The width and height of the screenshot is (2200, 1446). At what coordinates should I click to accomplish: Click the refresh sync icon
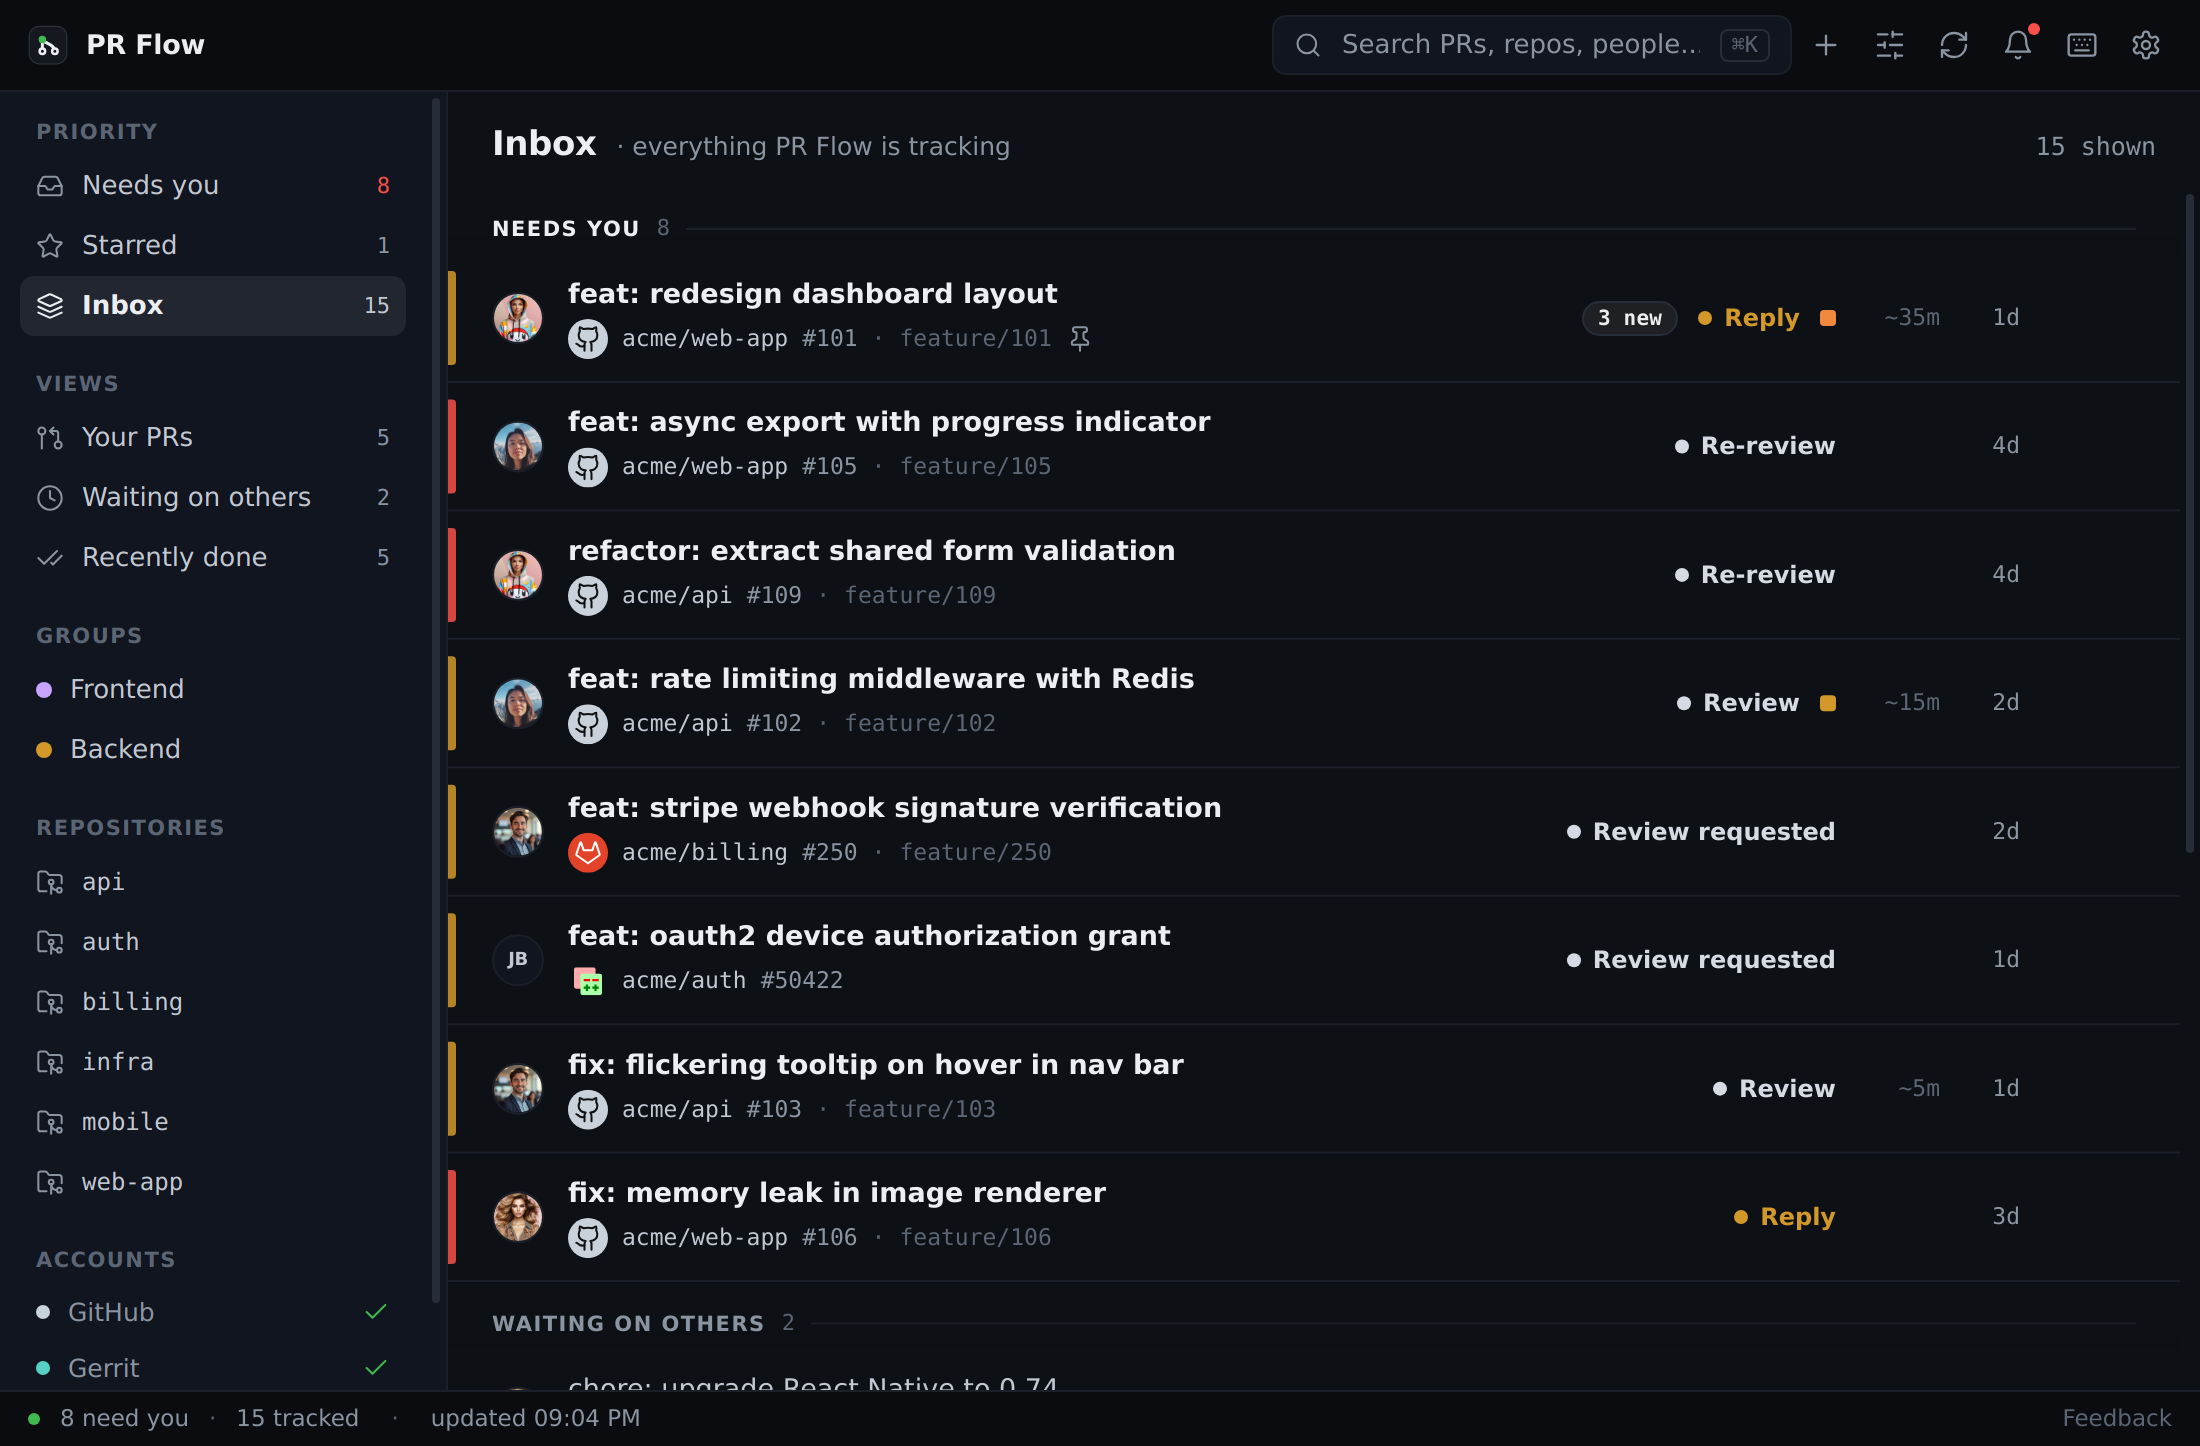1954,45
